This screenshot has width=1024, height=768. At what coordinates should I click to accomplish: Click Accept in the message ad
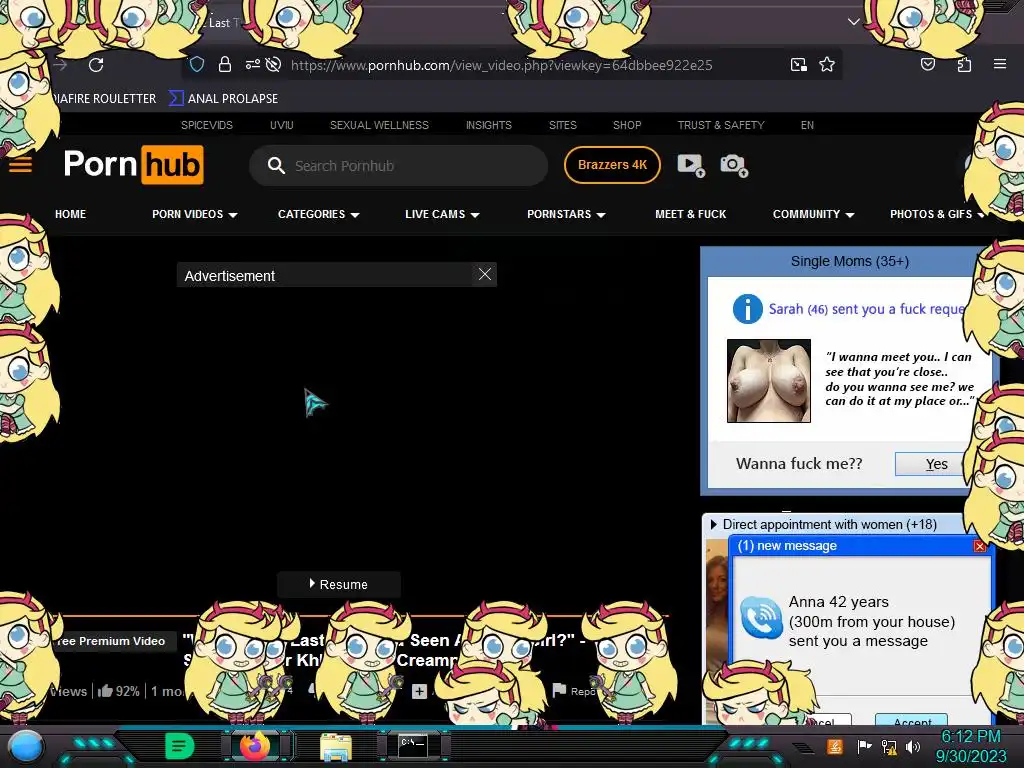coord(912,721)
